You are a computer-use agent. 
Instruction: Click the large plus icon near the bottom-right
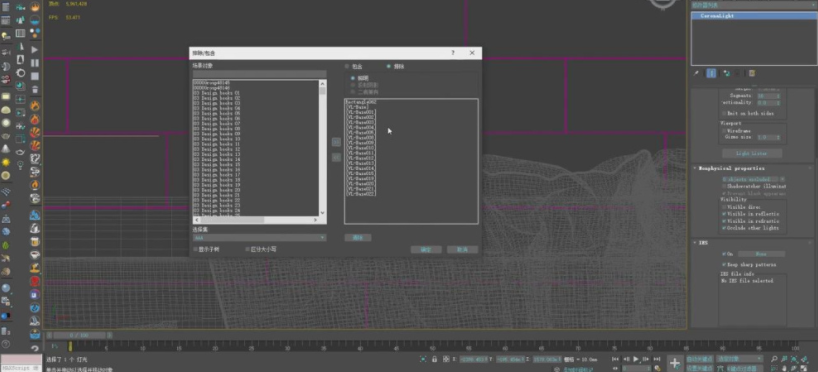(x=675, y=363)
